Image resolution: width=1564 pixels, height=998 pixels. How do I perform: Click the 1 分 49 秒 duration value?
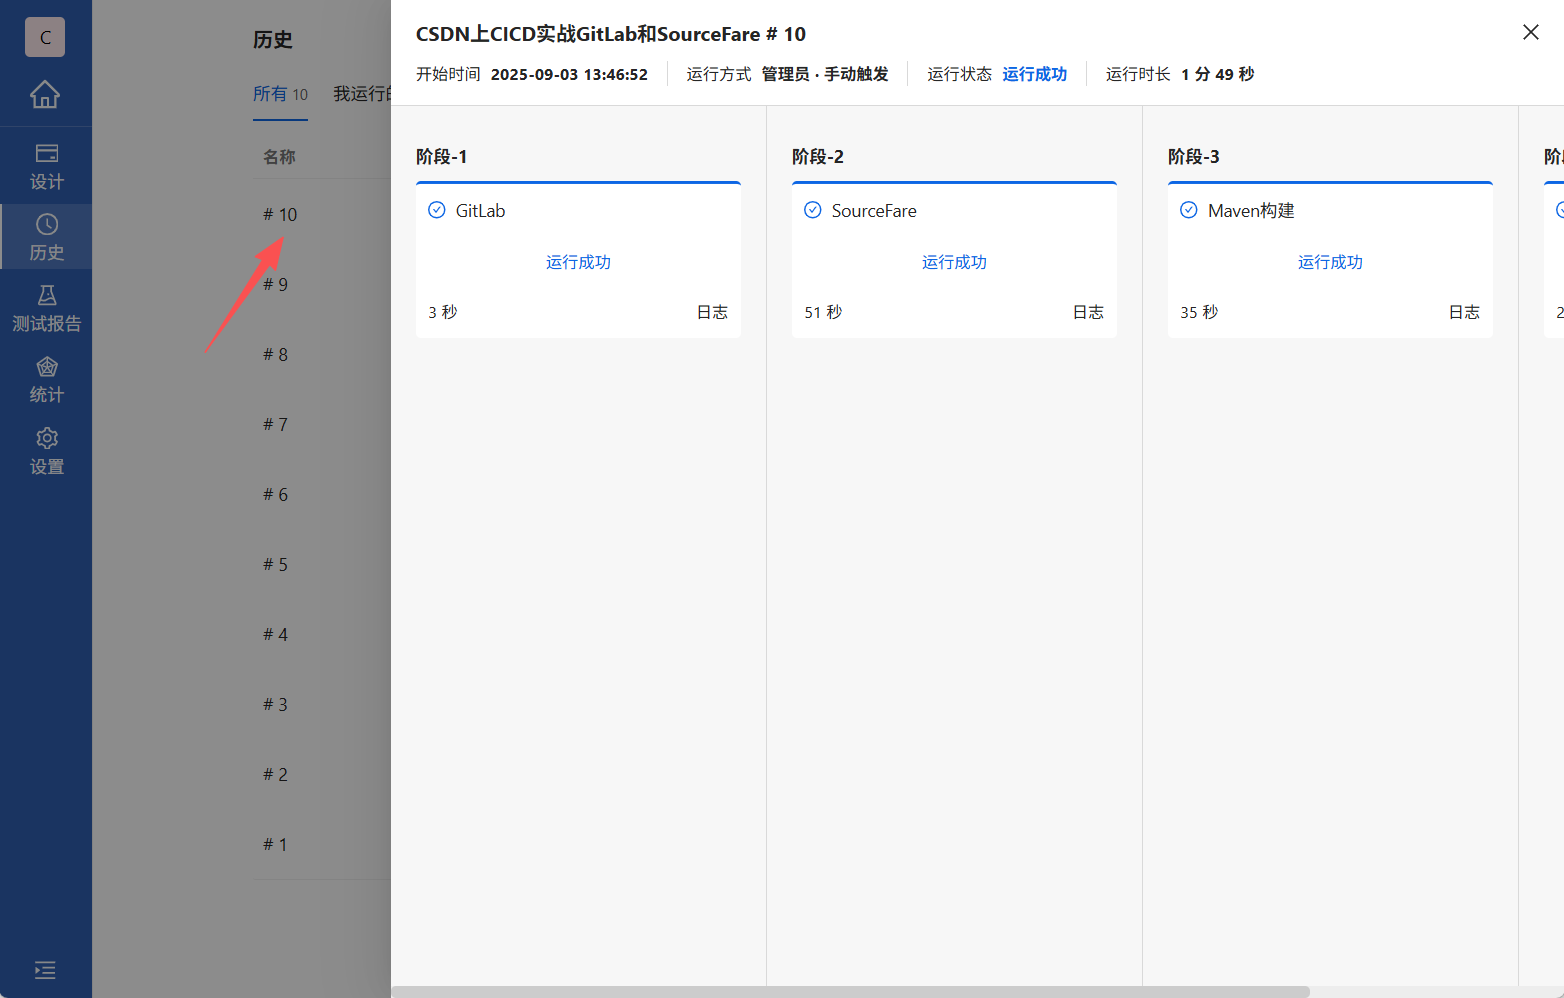1218,74
